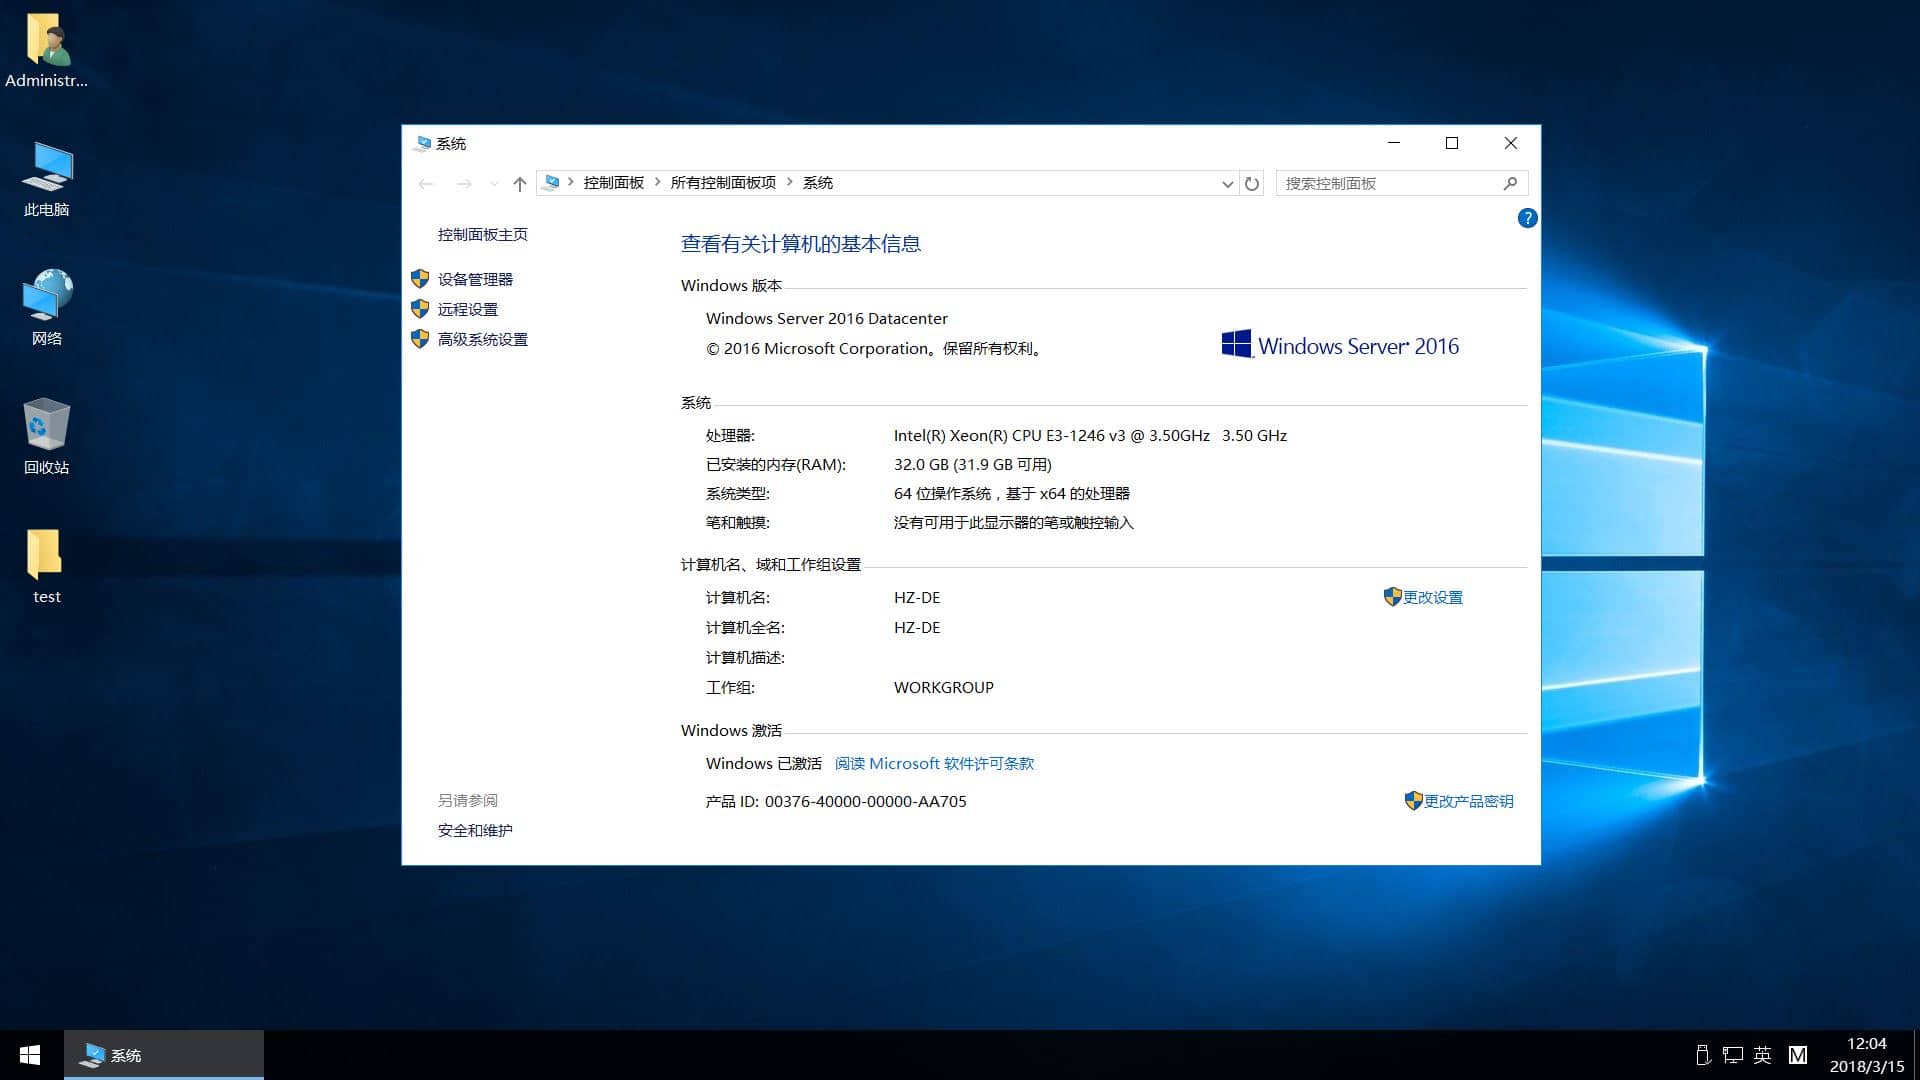Click the refresh button beside address bar
The image size is (1920, 1080).
tap(1251, 183)
